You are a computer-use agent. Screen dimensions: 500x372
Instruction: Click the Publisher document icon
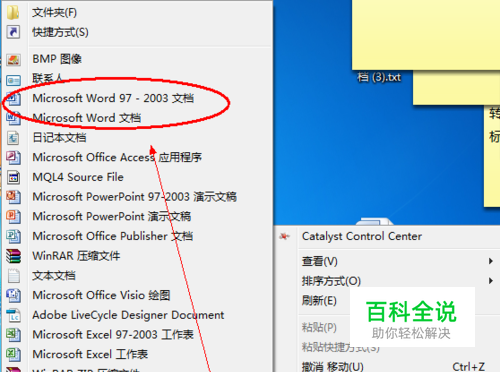(x=13, y=236)
